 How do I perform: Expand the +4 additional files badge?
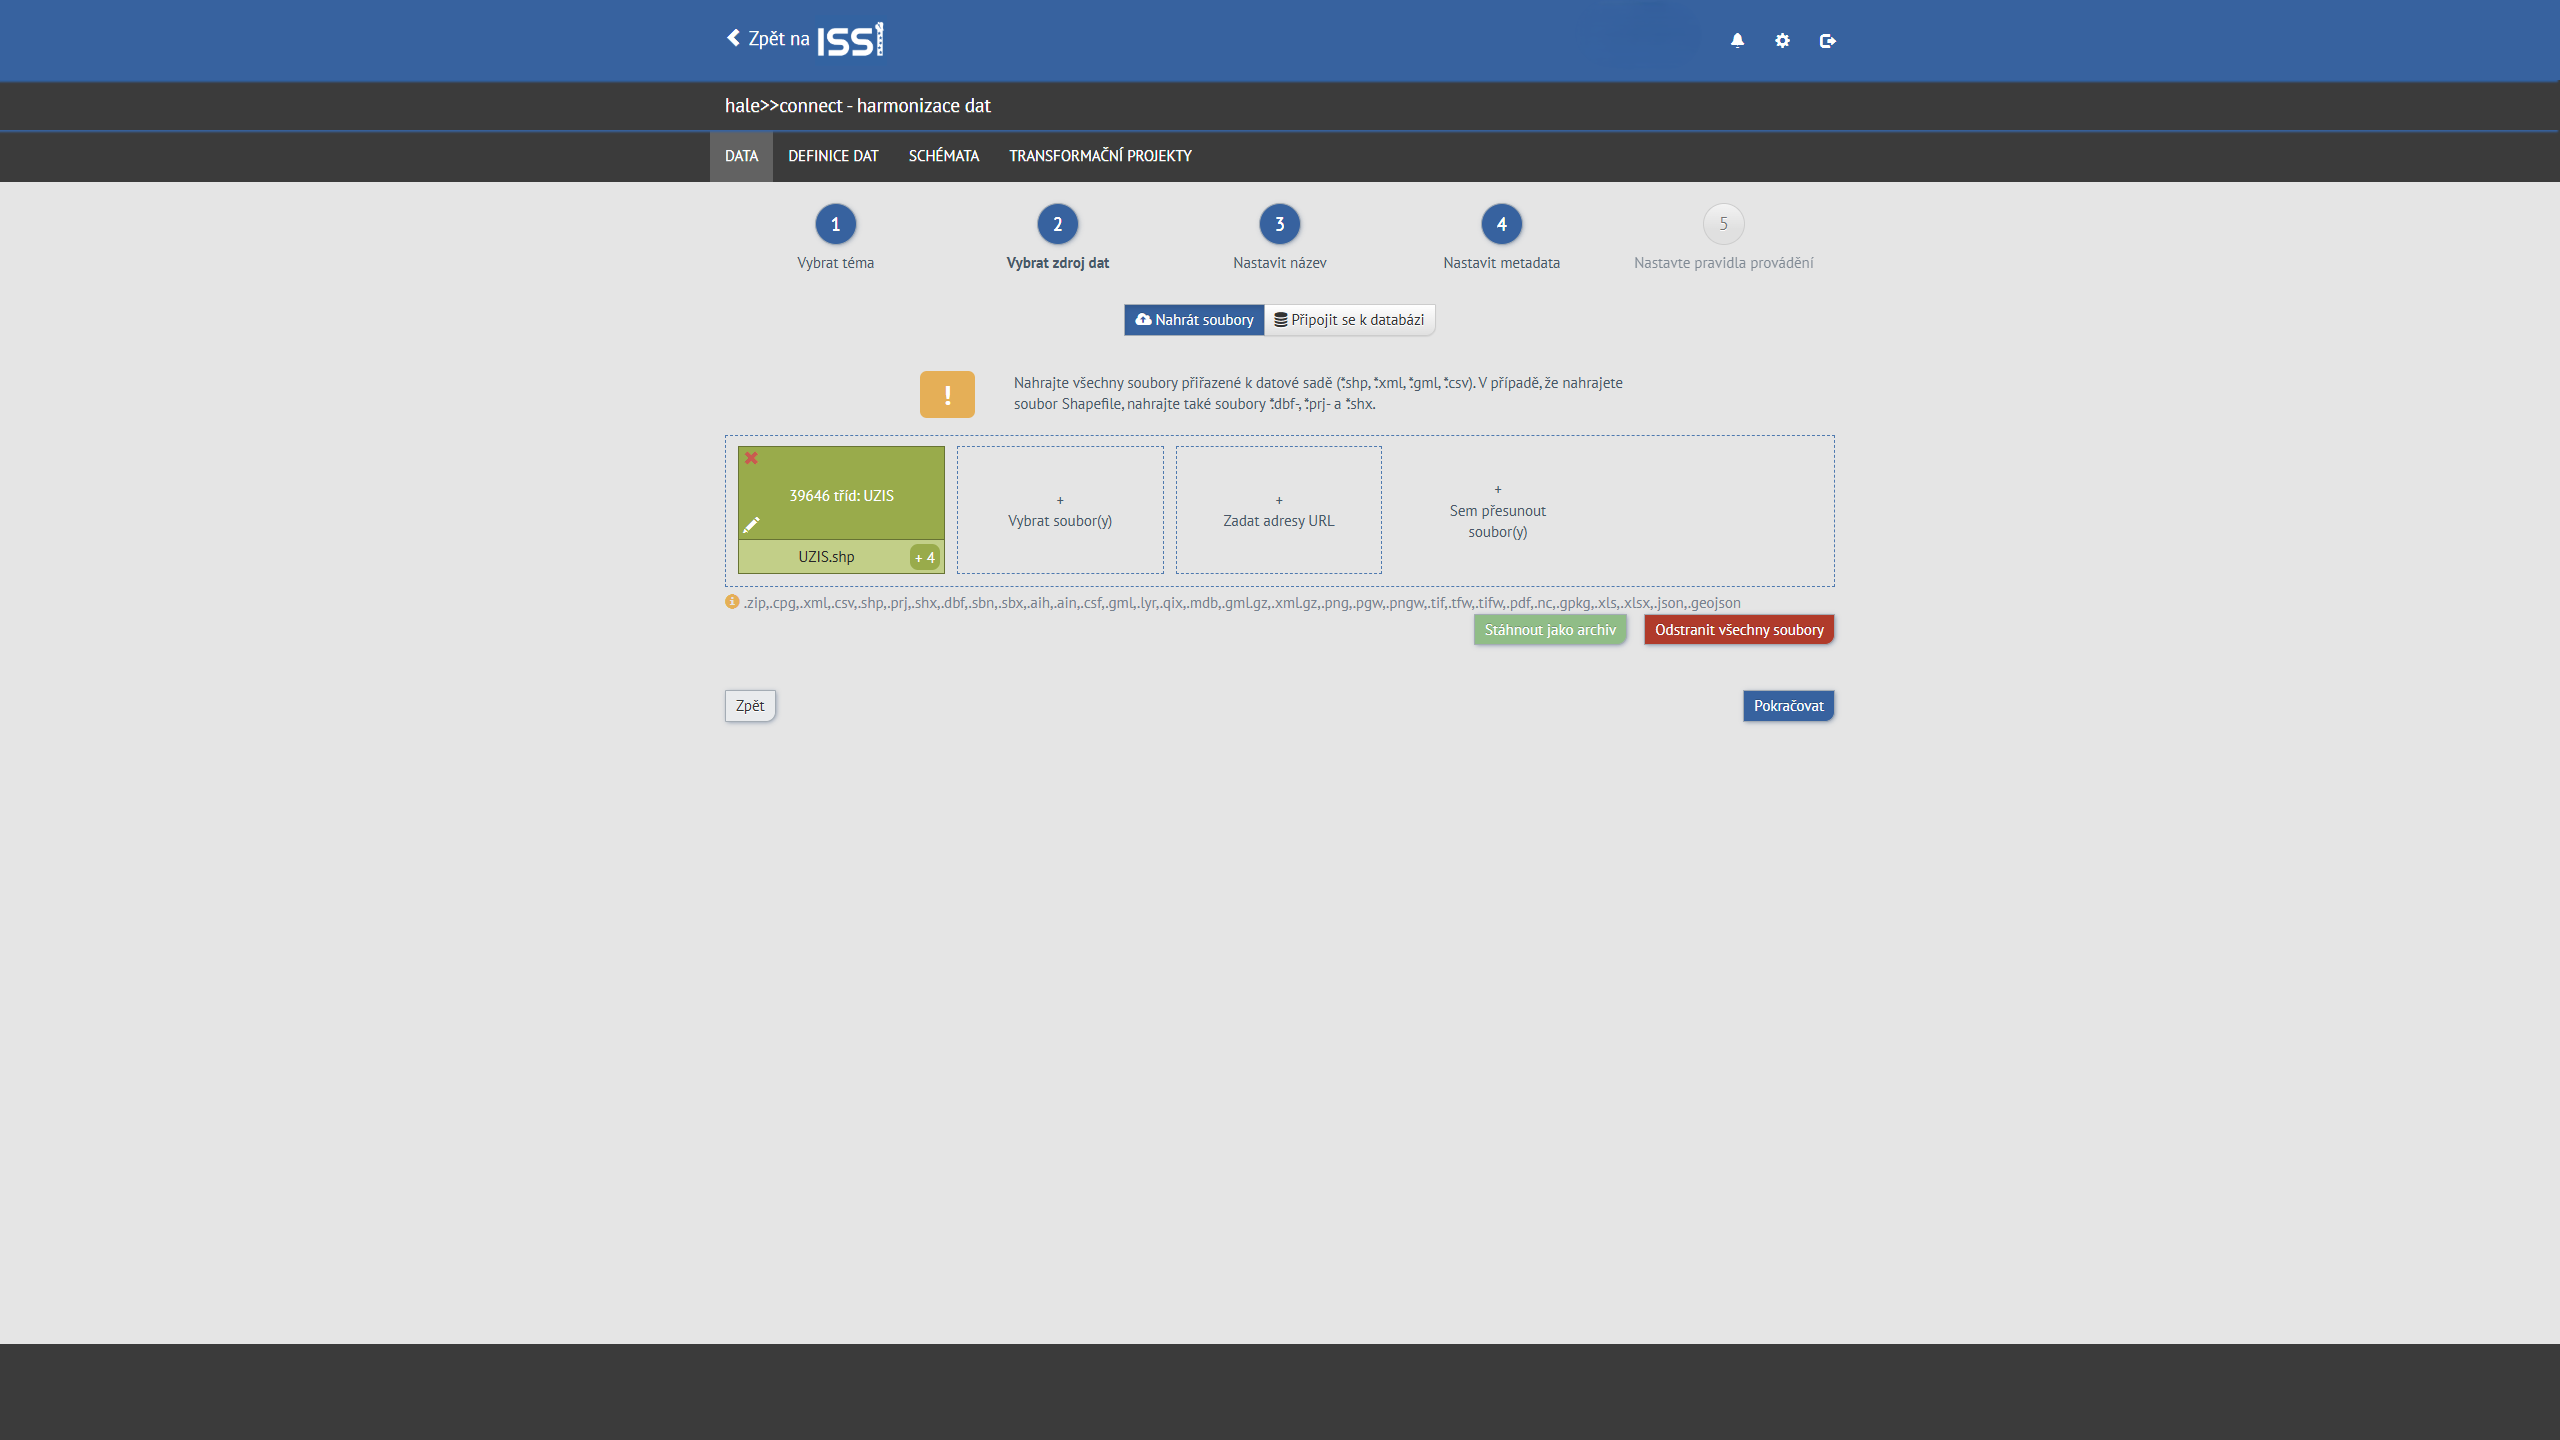tap(924, 558)
